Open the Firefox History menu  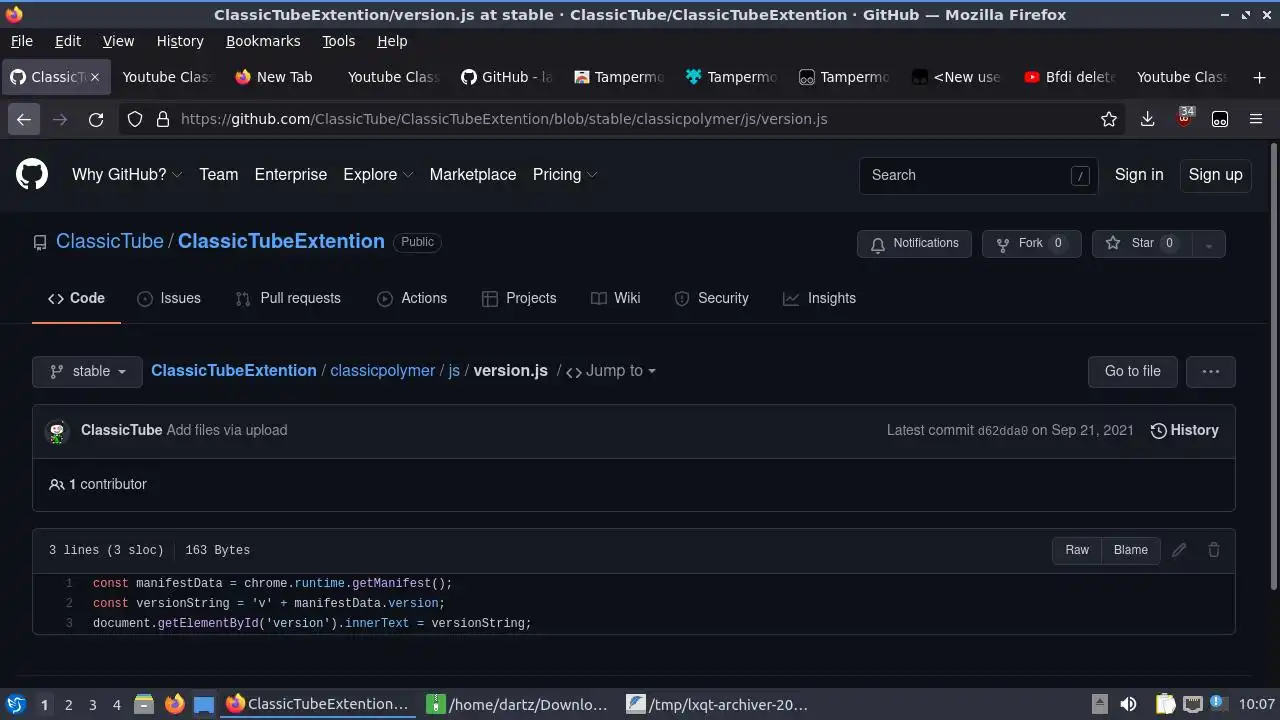180,41
